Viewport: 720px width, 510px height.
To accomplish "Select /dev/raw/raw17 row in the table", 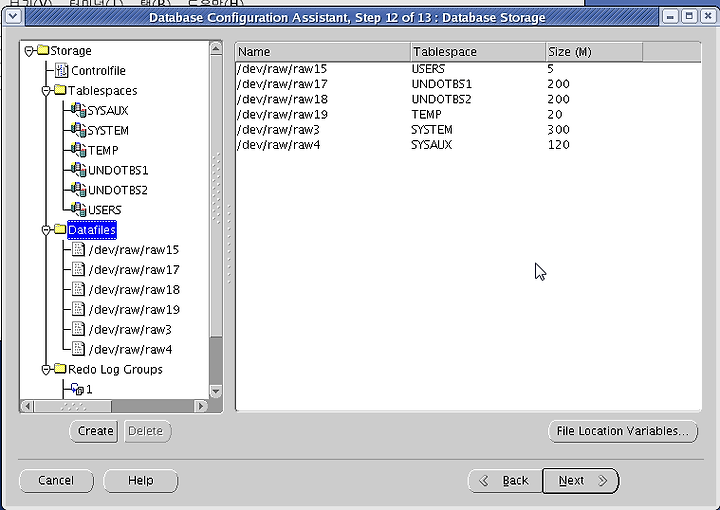I will 468,84.
